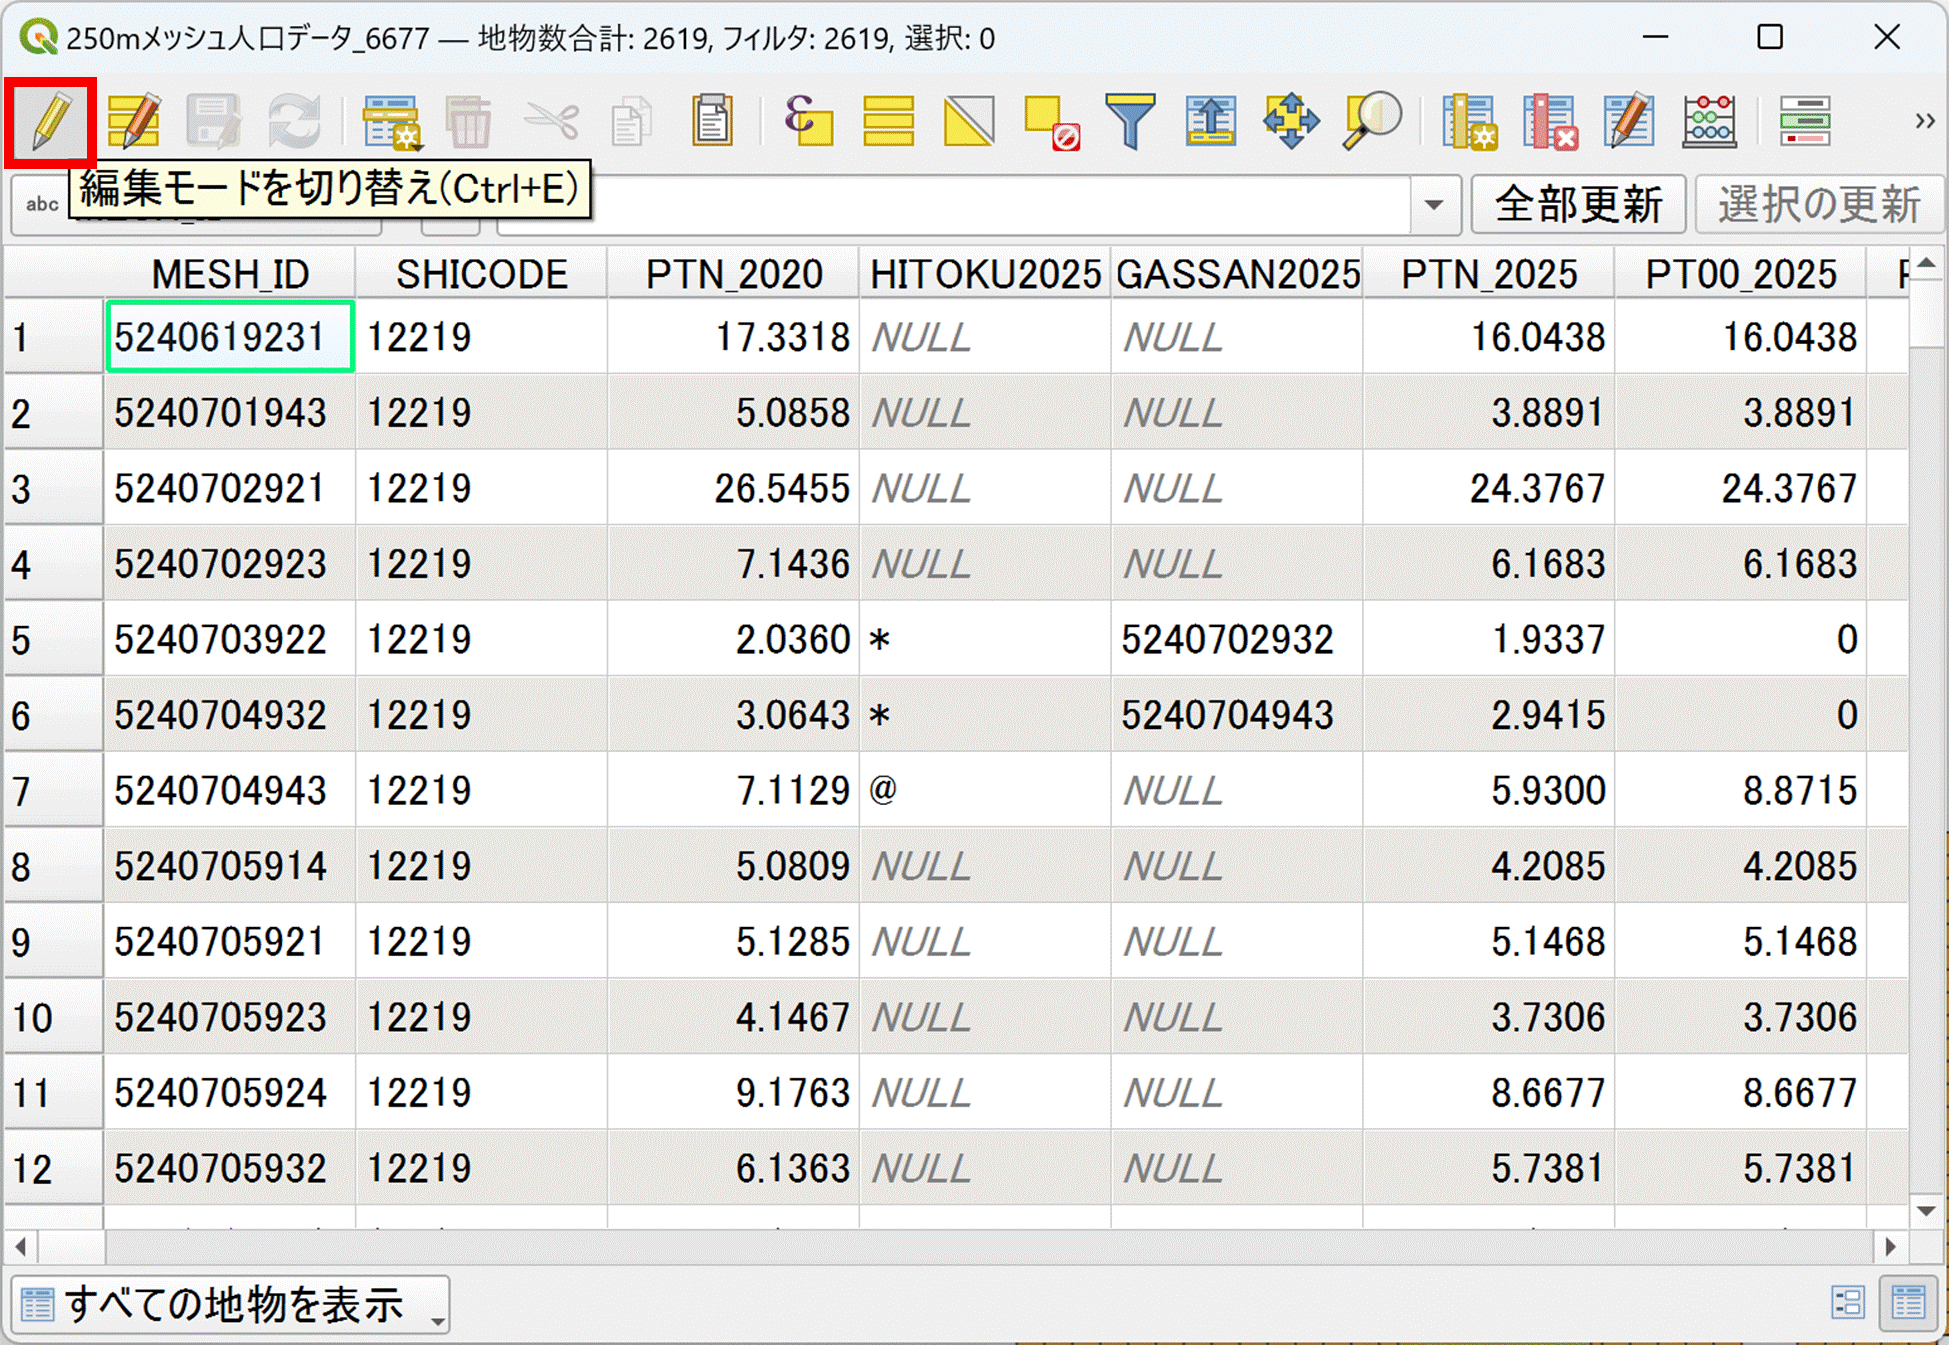Screen dimensions: 1949x1345
Task: Click PTN_2025 column header
Action: tap(1490, 274)
